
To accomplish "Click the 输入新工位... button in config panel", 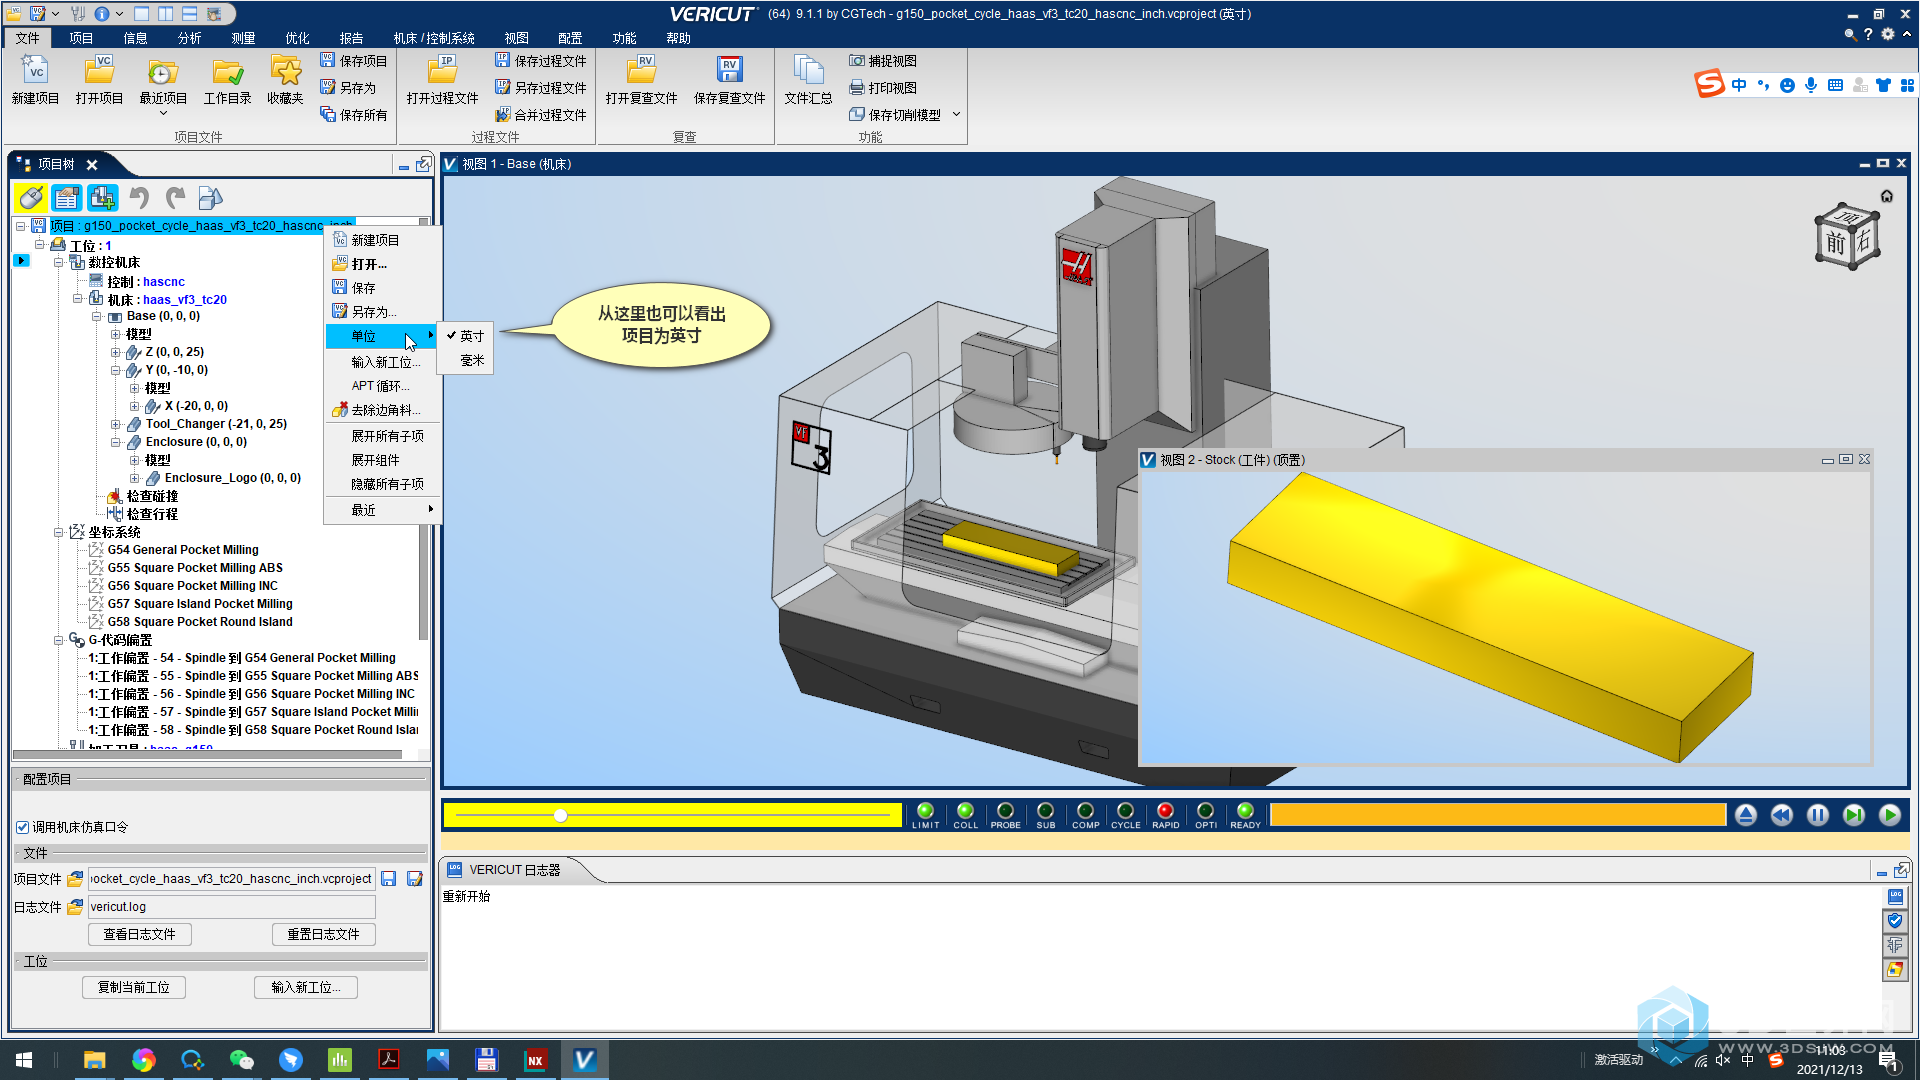I will [x=306, y=987].
